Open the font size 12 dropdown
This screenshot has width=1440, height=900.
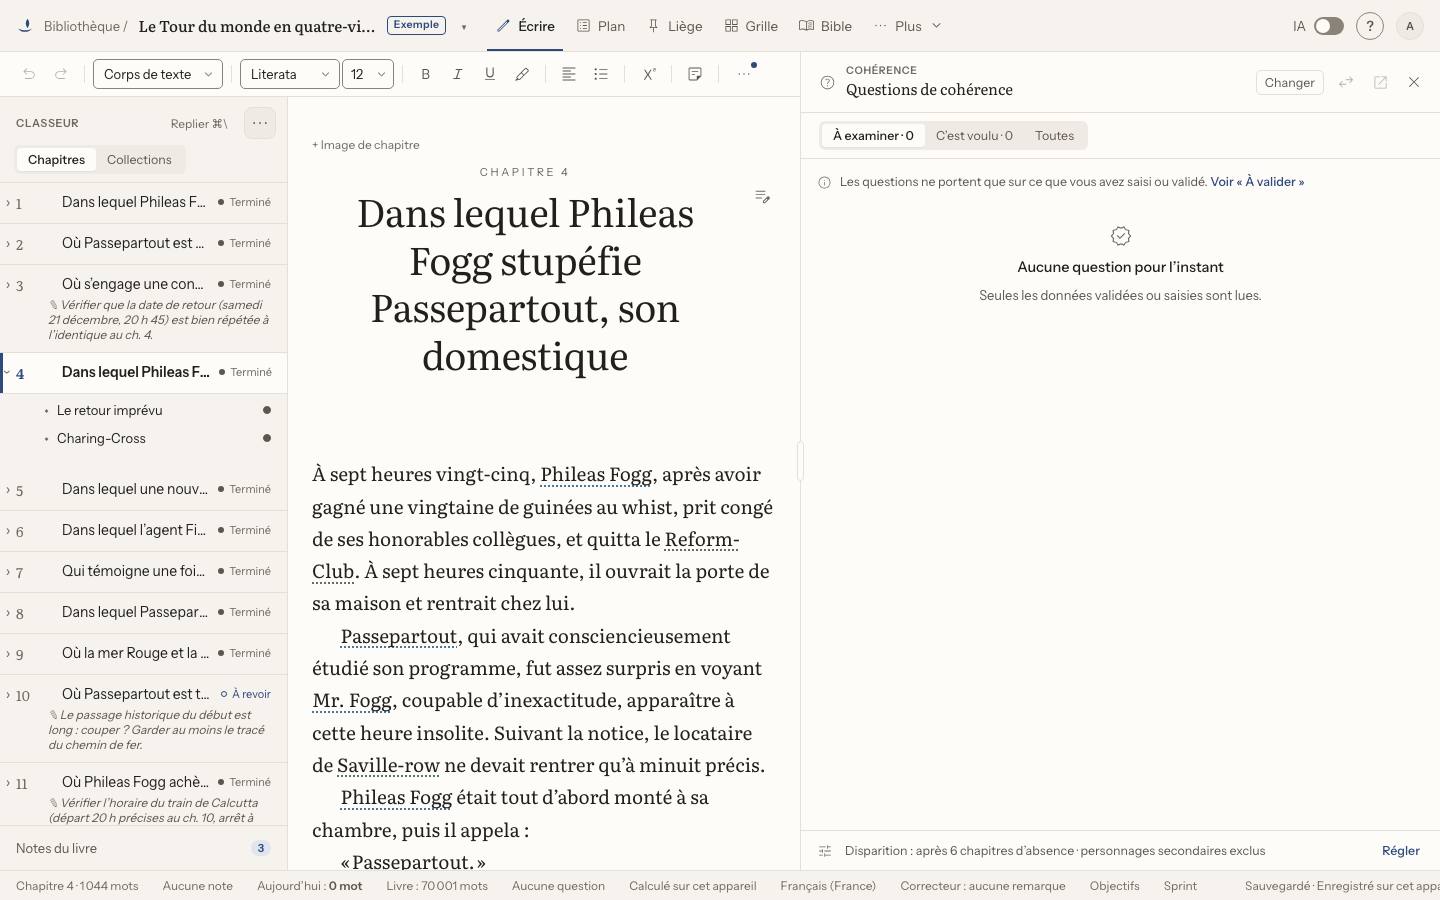tap(368, 74)
